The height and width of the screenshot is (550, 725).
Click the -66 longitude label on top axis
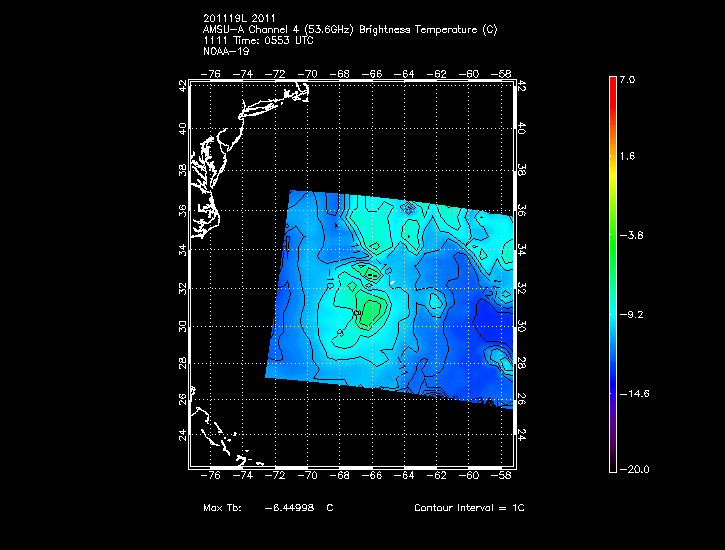(372, 74)
